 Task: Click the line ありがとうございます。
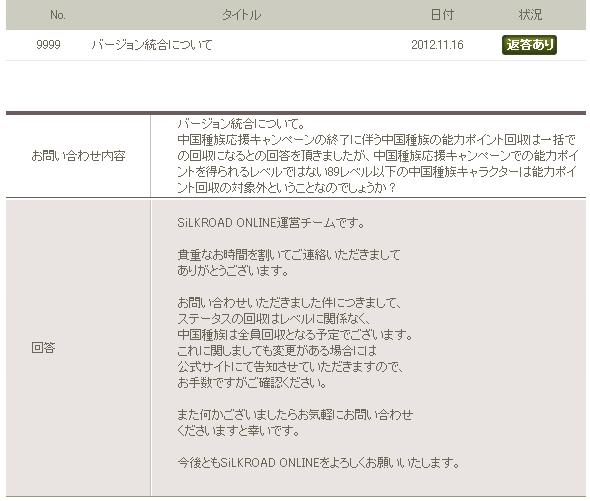point(233,270)
